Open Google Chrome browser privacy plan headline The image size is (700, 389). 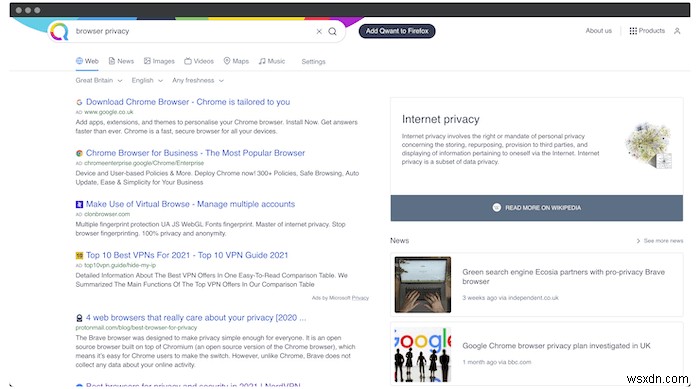556,346
